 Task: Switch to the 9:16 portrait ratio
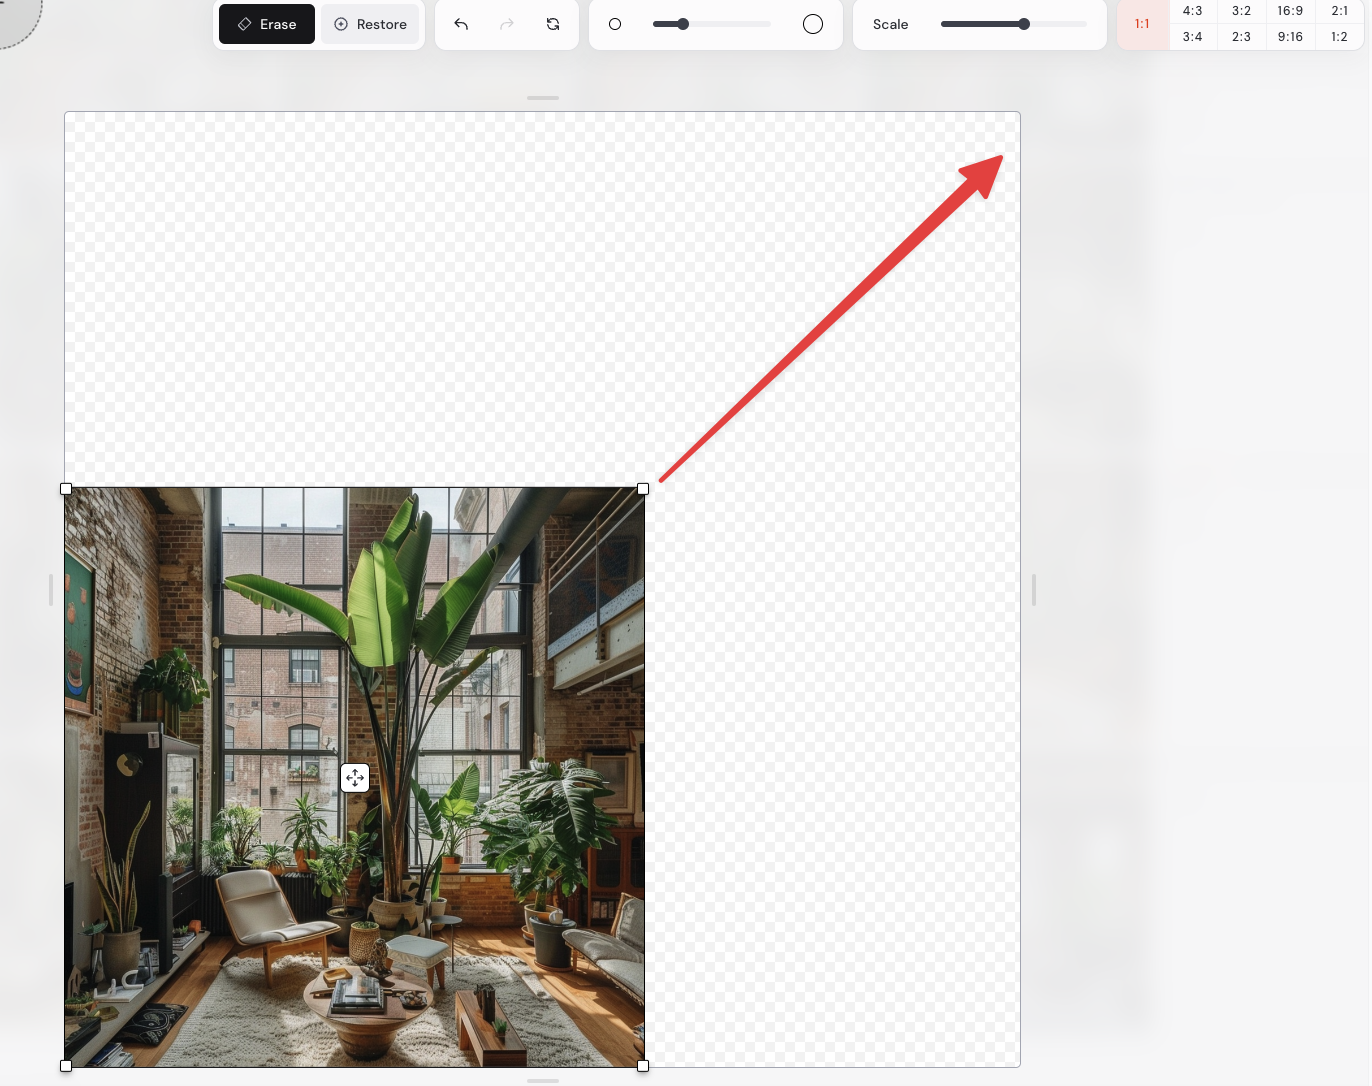tap(1290, 37)
